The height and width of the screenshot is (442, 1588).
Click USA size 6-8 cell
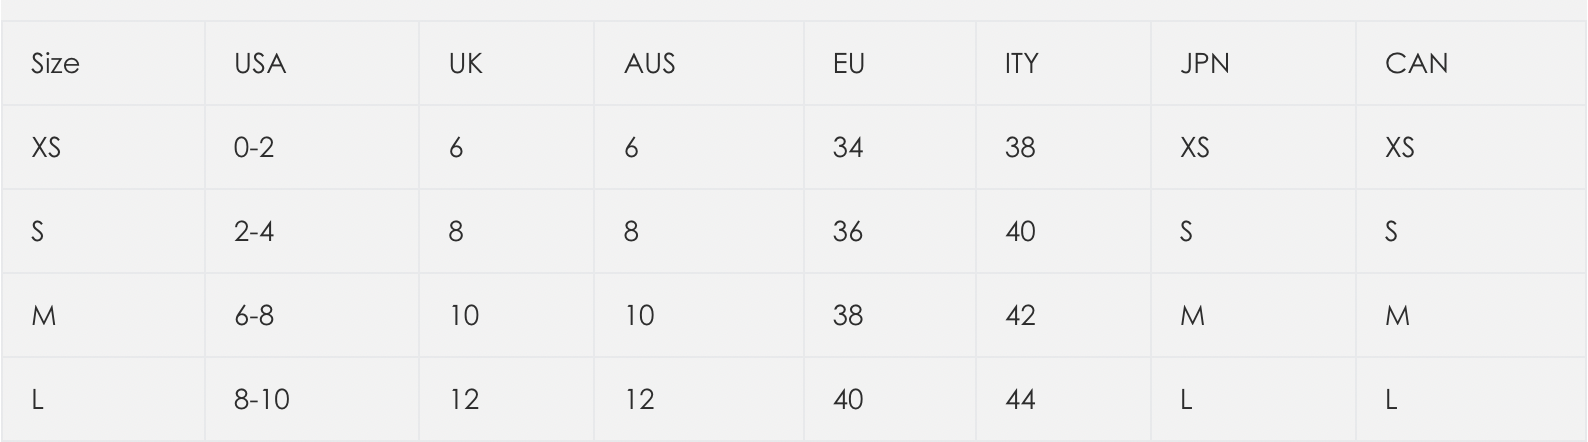254,316
